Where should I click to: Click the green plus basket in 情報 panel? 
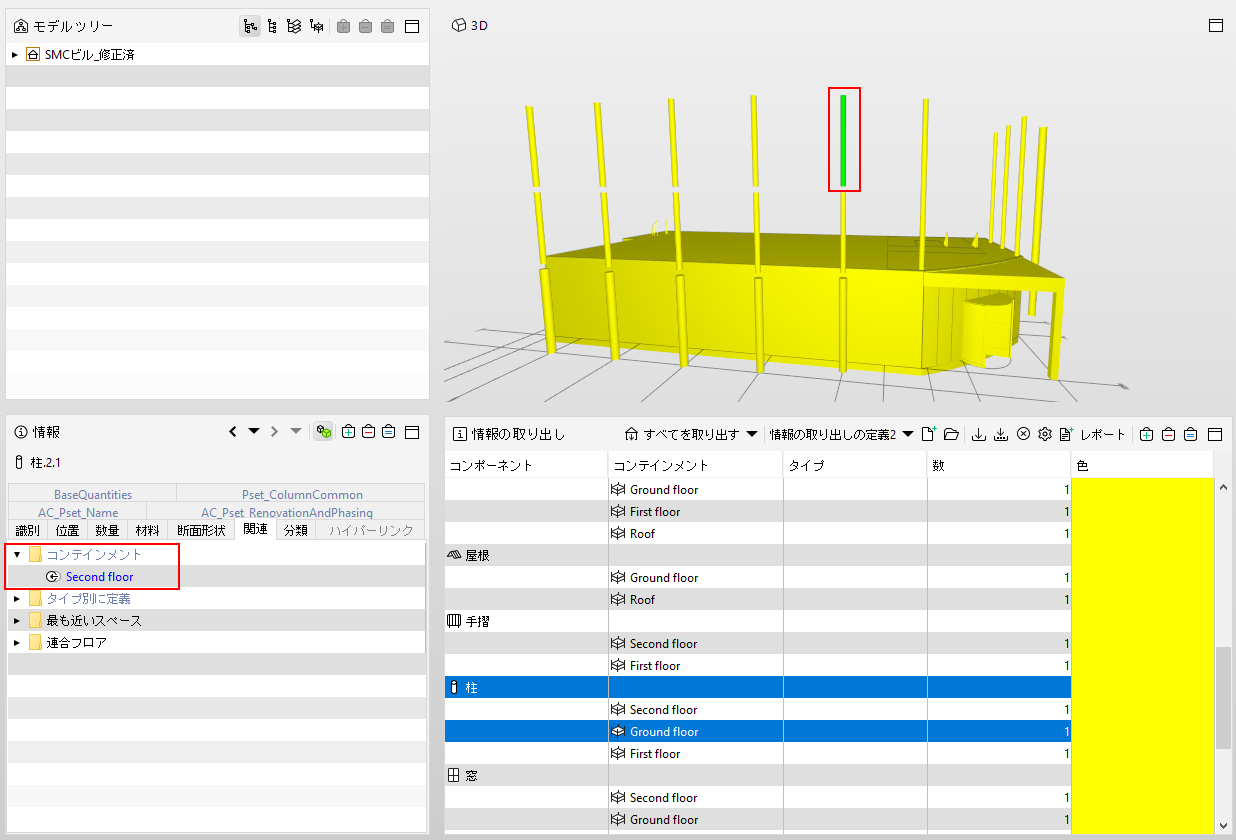coord(348,432)
